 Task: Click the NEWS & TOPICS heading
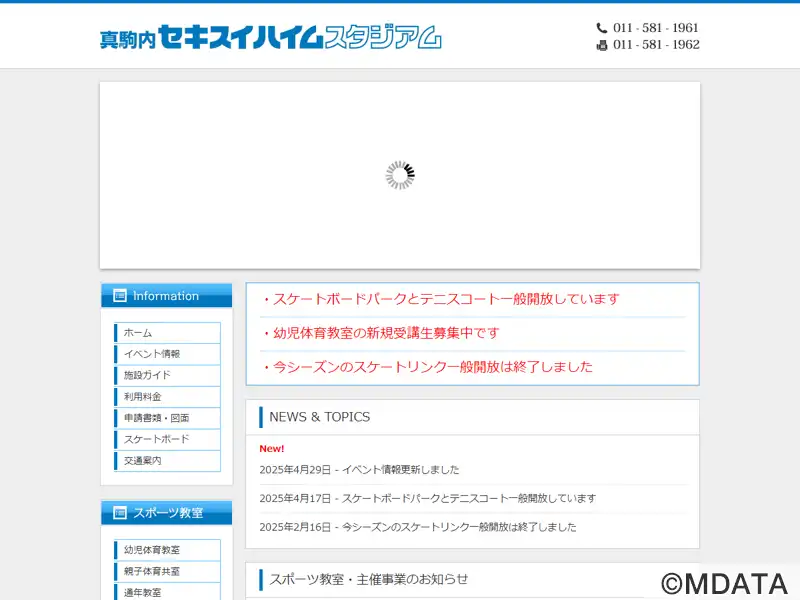pyautogui.click(x=319, y=417)
